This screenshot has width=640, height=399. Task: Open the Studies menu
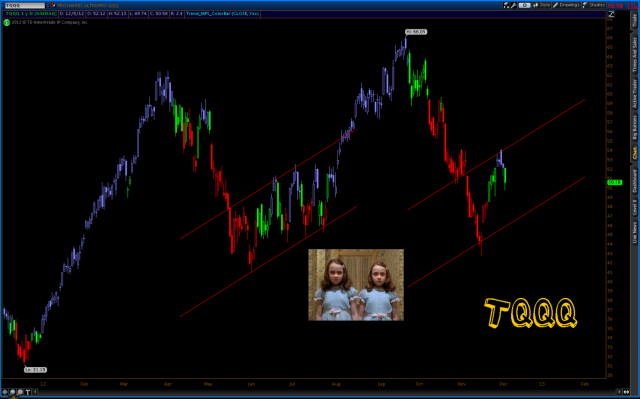point(593,5)
